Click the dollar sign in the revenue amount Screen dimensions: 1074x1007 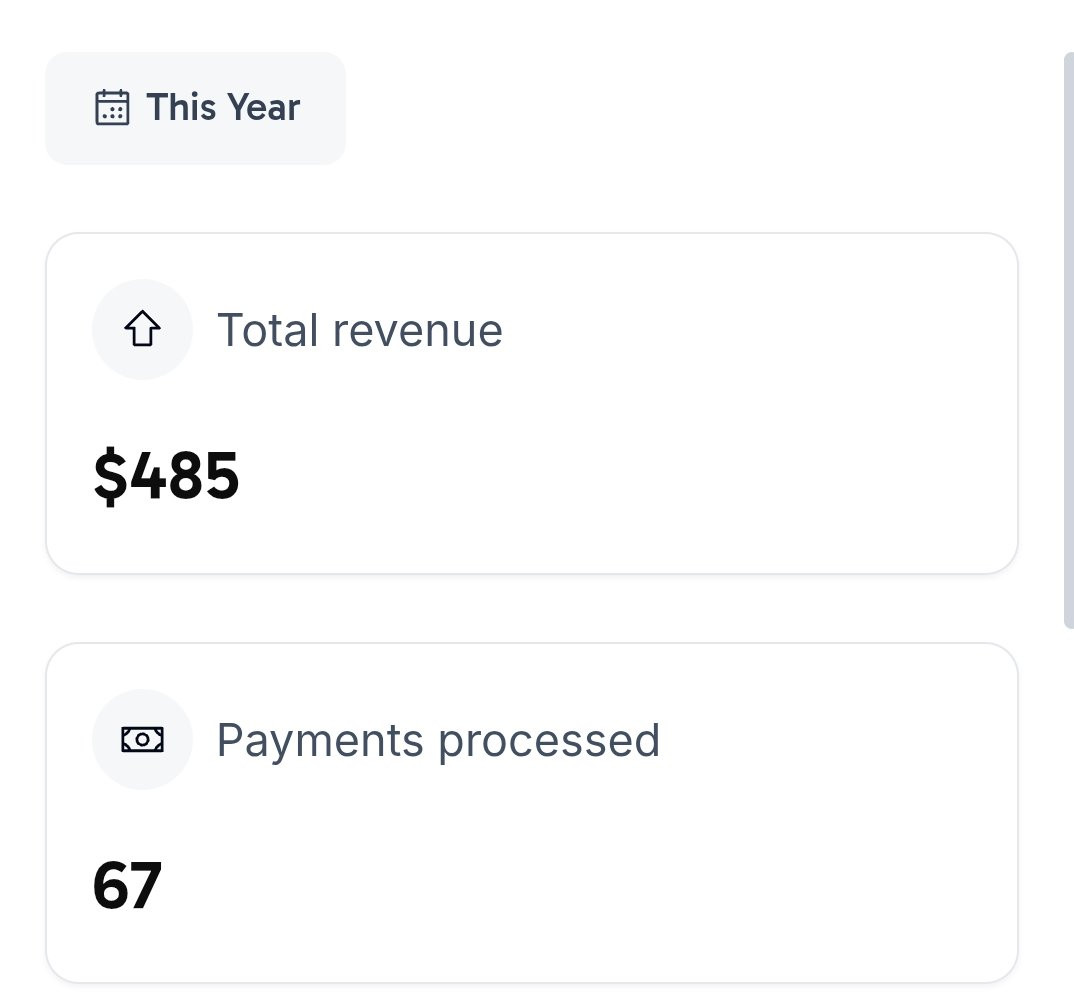(106, 476)
